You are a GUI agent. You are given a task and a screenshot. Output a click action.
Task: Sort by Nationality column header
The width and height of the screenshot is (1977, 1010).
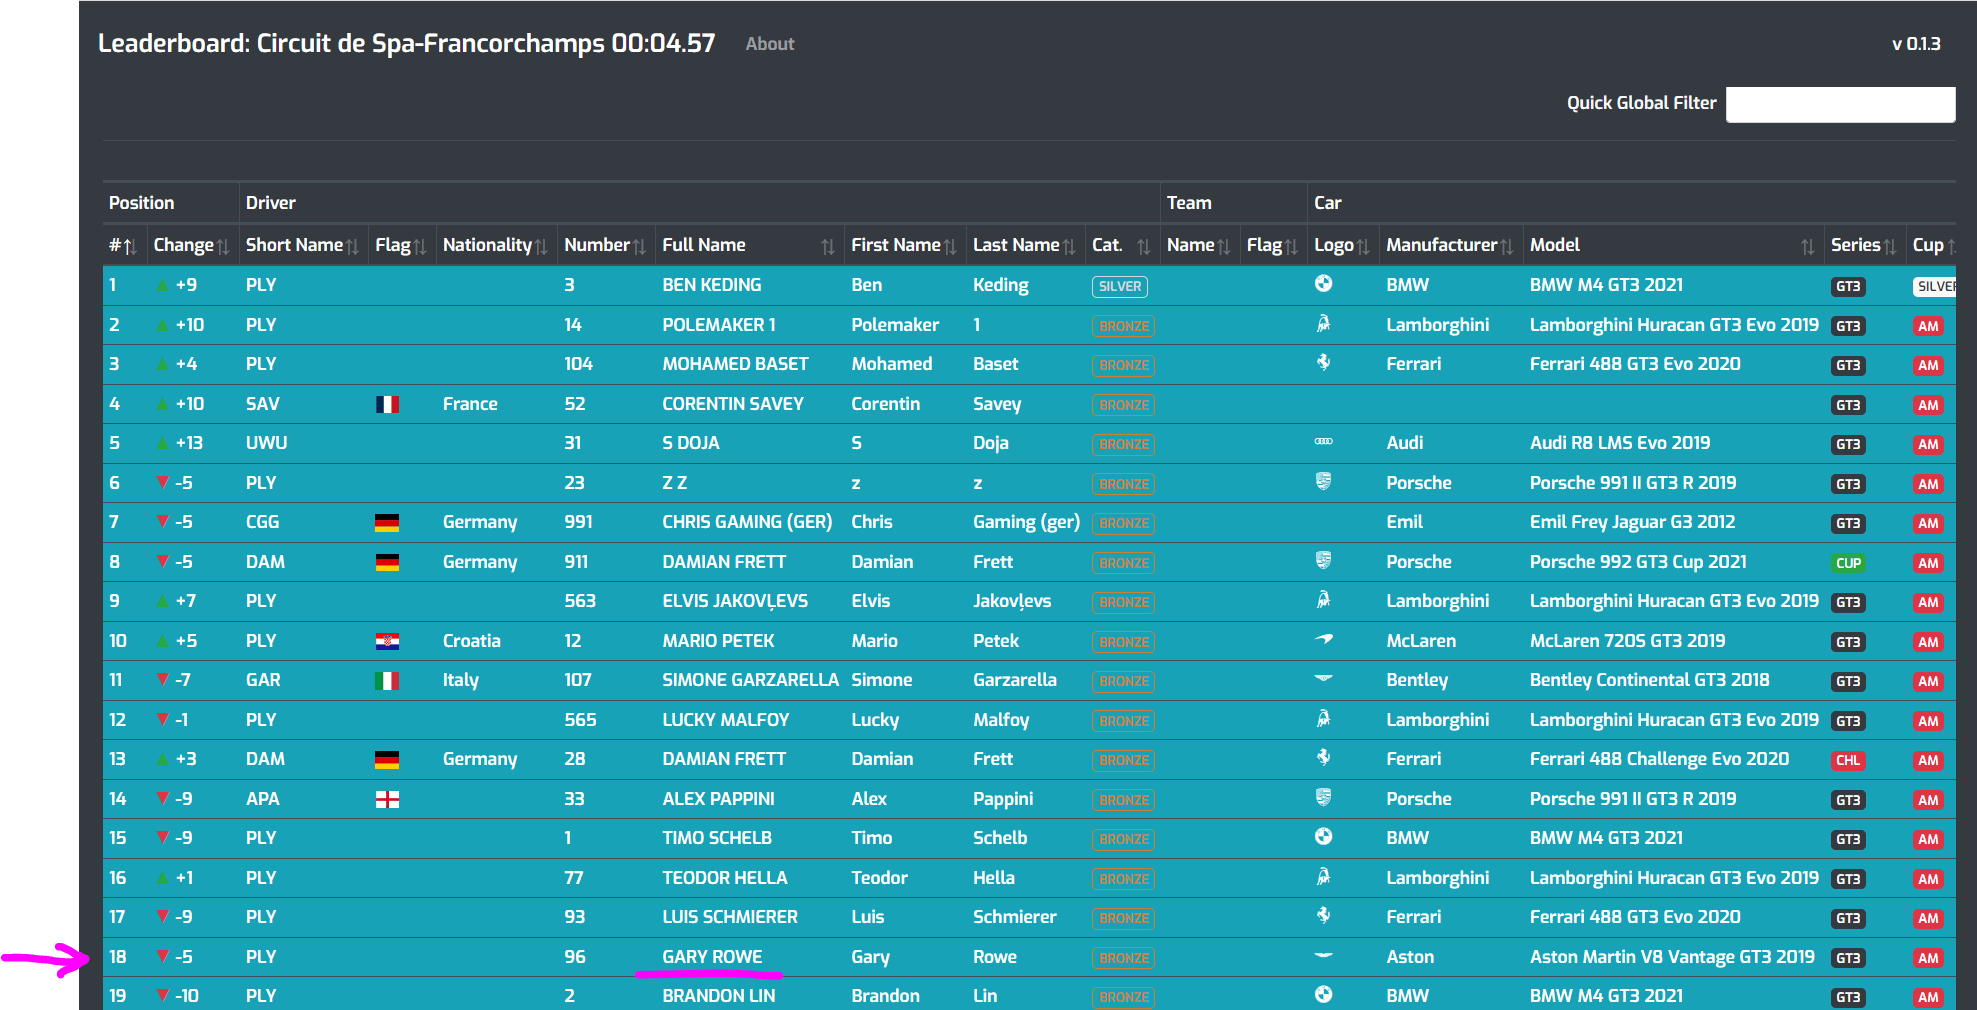click(x=495, y=245)
